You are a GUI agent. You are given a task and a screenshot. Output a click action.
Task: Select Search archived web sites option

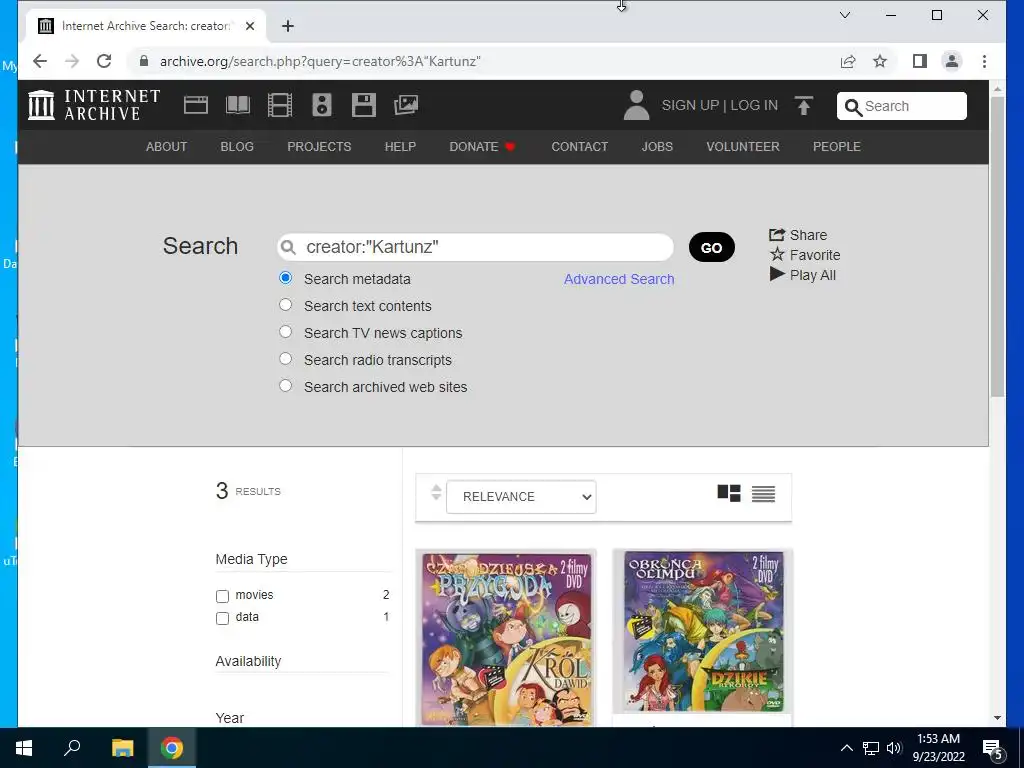(285, 385)
